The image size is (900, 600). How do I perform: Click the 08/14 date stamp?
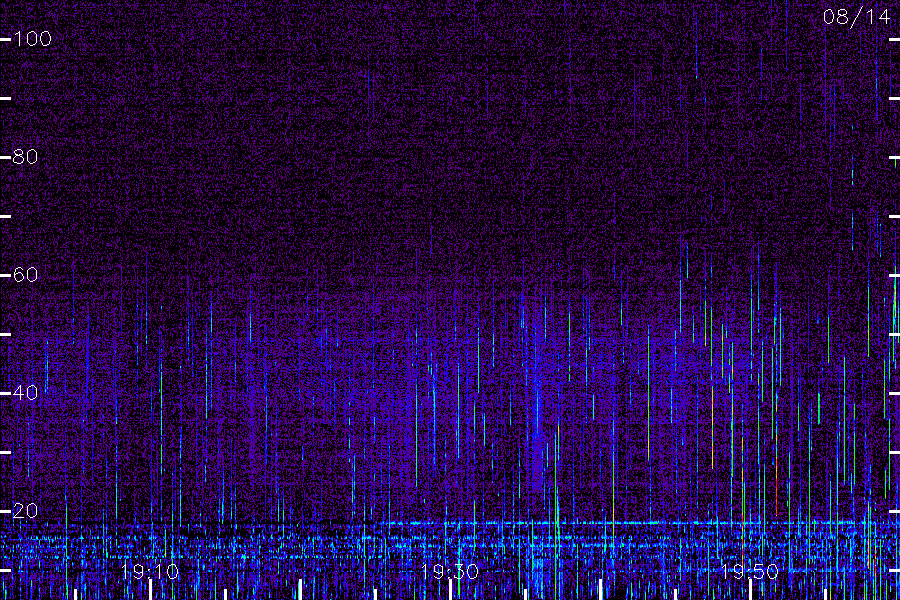(856, 17)
